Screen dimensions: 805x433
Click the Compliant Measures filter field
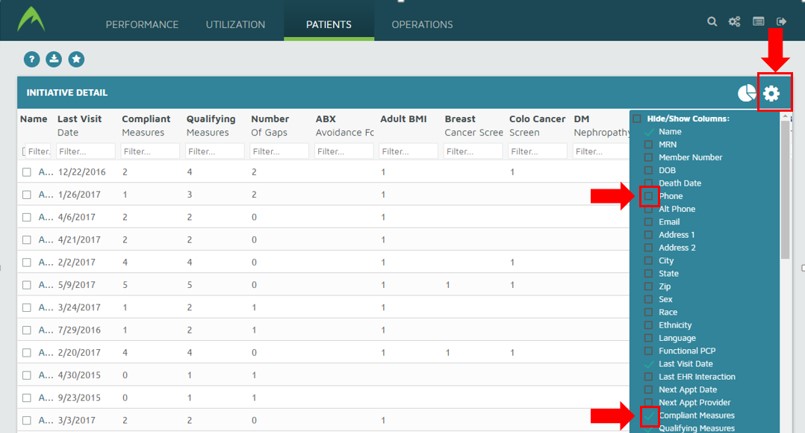tap(151, 151)
